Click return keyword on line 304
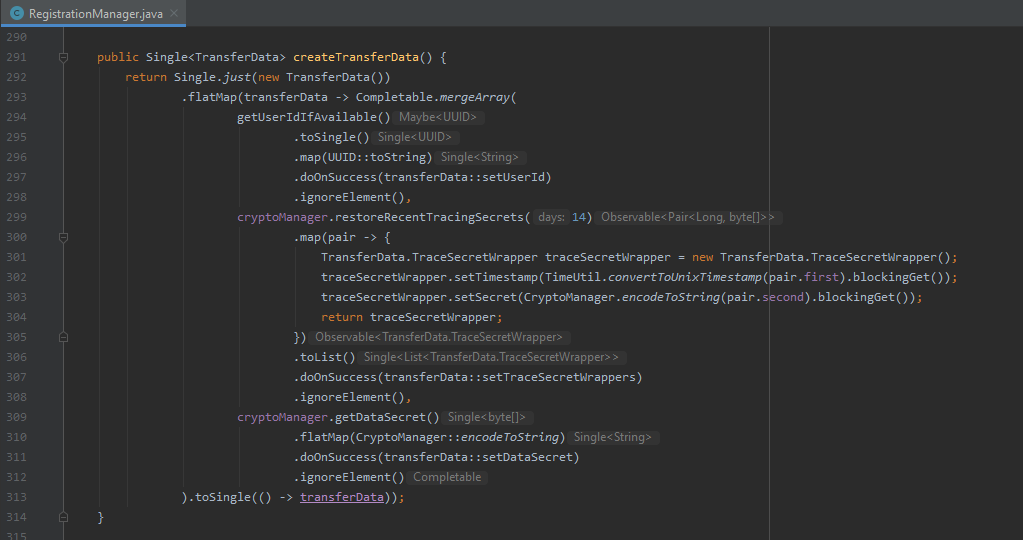 pos(342,318)
